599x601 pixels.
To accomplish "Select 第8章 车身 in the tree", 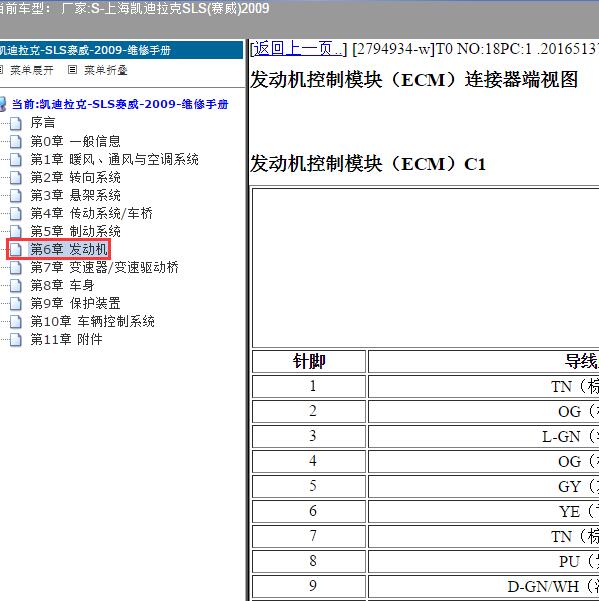I will click(x=62, y=285).
